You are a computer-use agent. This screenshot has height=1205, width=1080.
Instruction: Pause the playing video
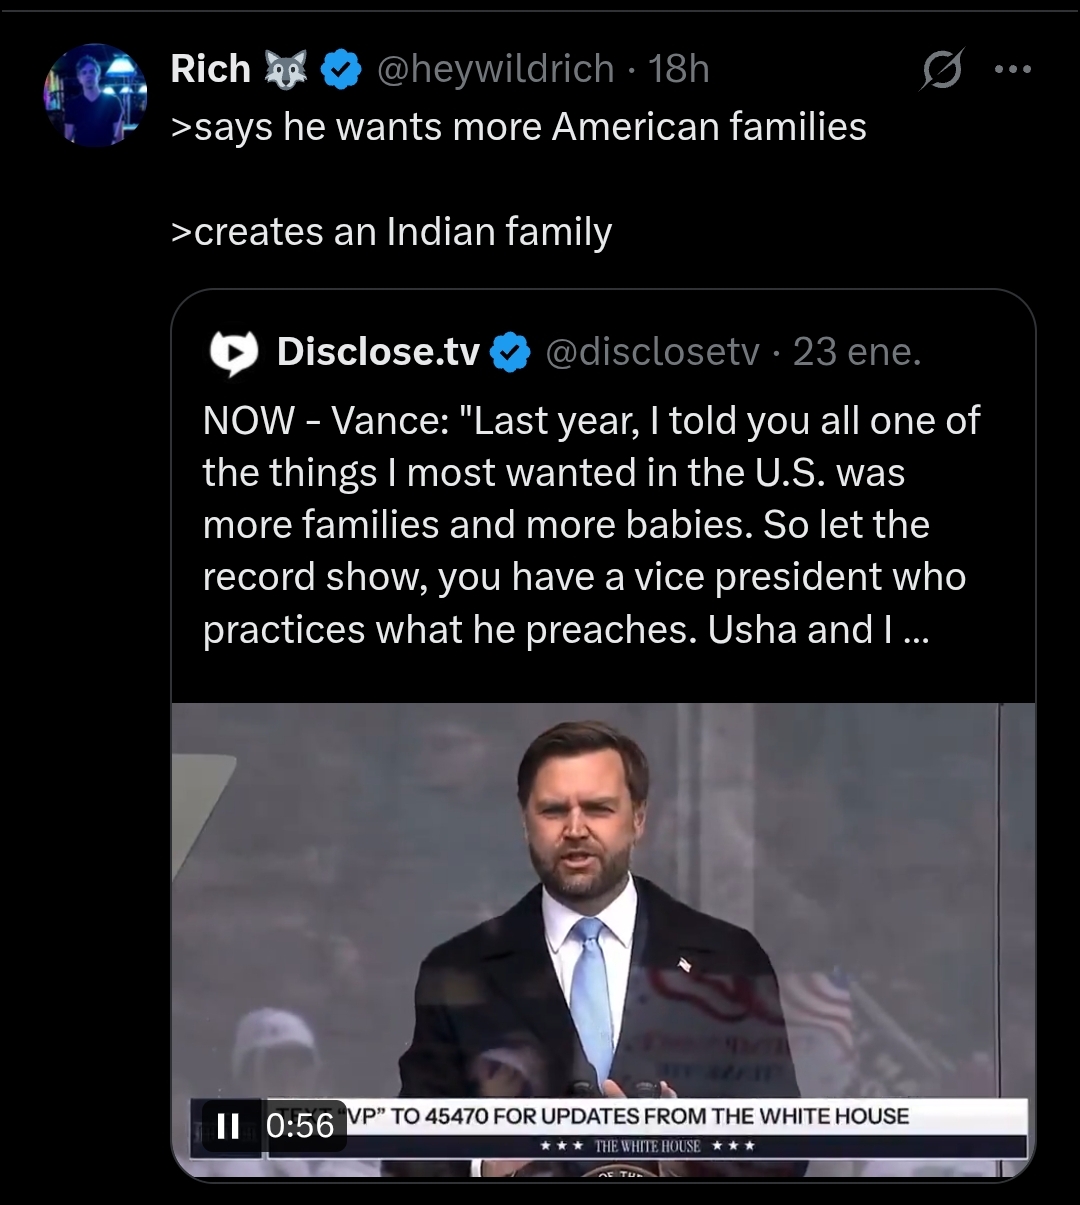(x=228, y=1126)
